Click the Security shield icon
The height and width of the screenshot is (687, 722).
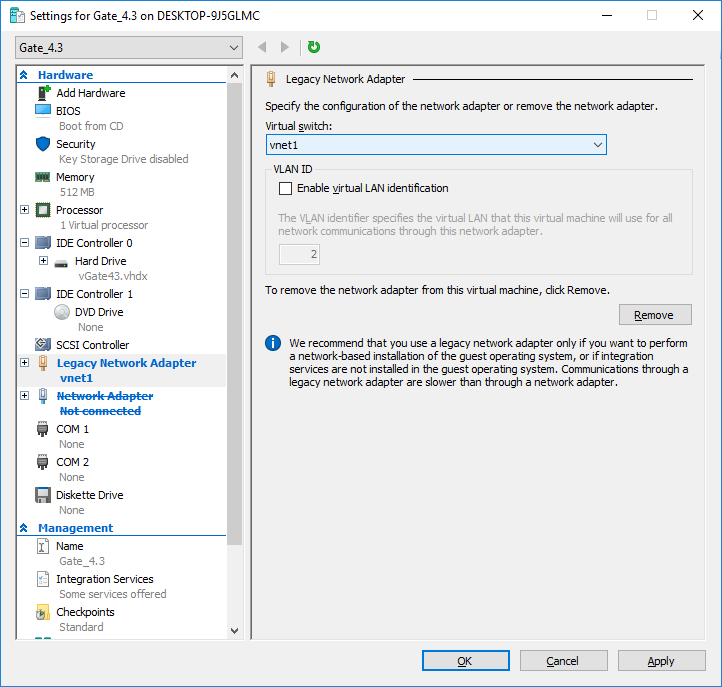pos(43,144)
